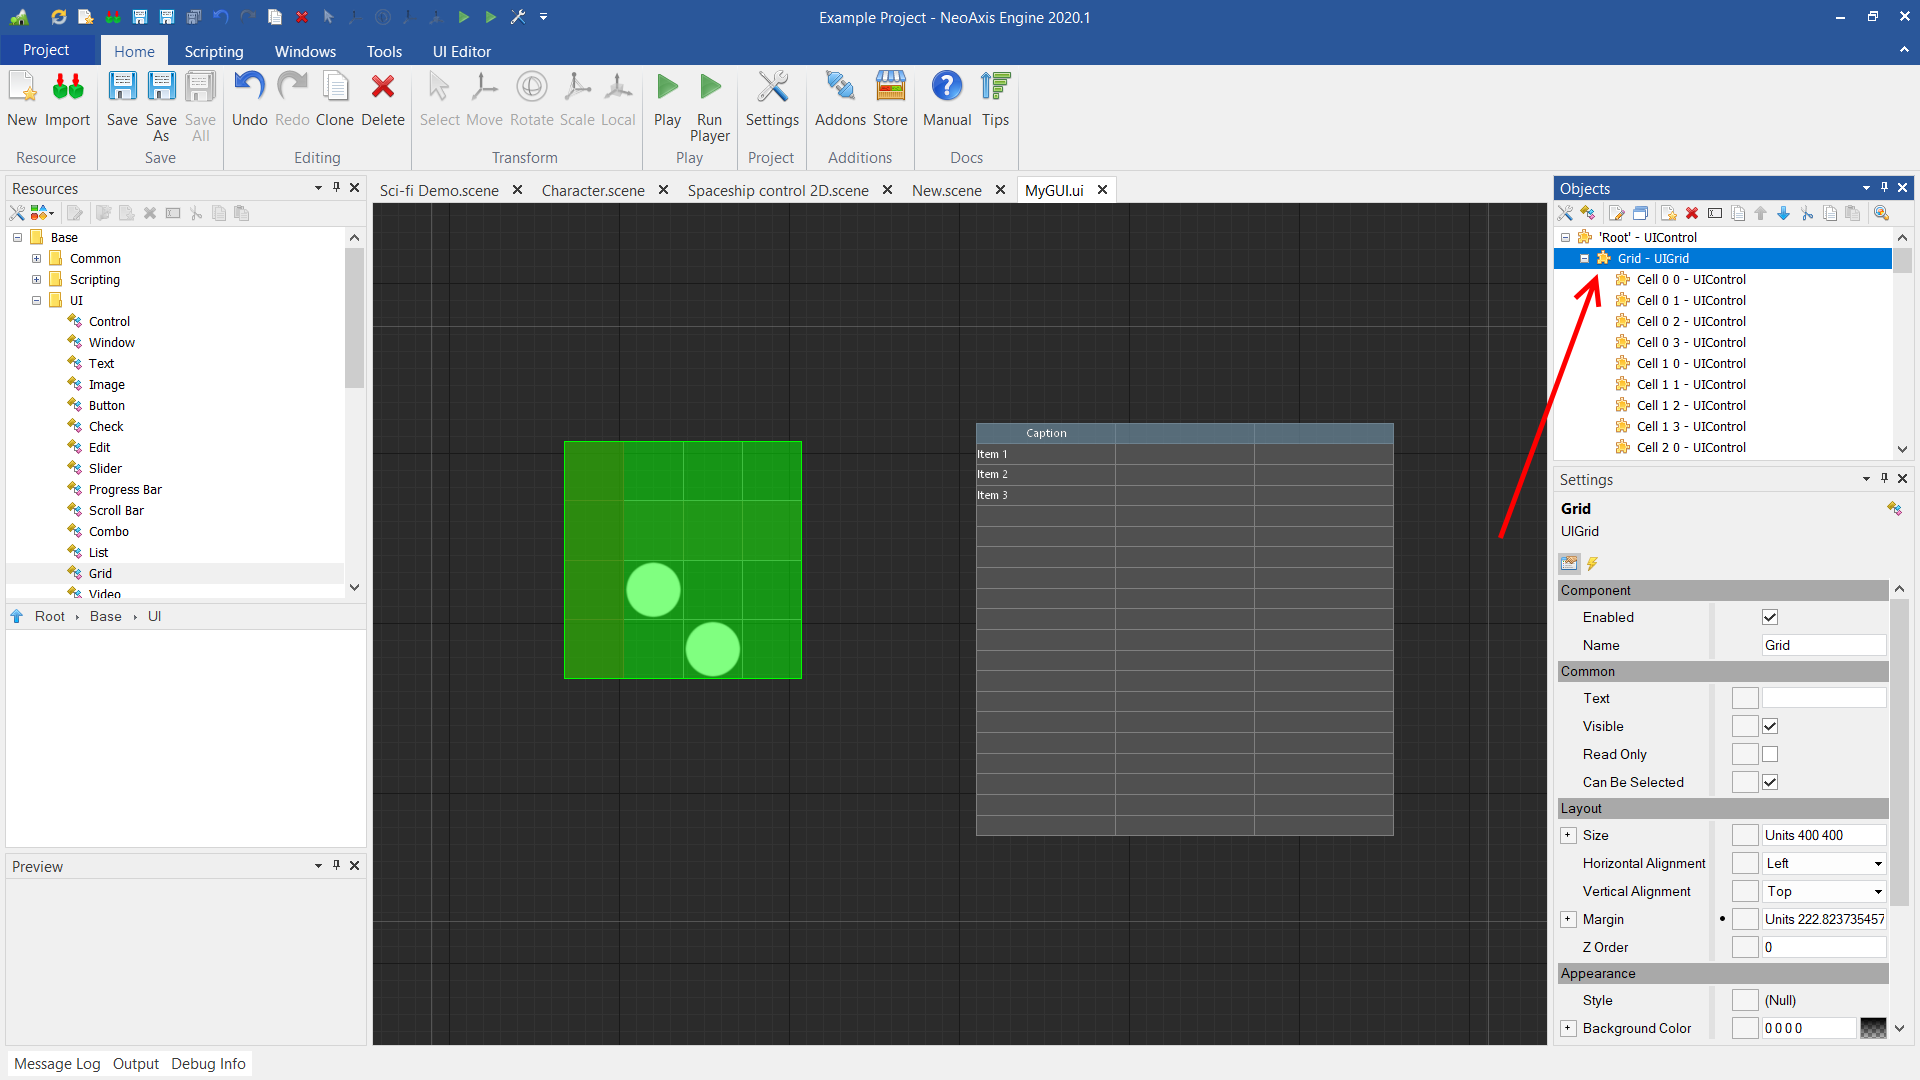Image resolution: width=1920 pixels, height=1080 pixels.
Task: Open Horizontal Alignment dropdown
Action: click(x=1877, y=863)
